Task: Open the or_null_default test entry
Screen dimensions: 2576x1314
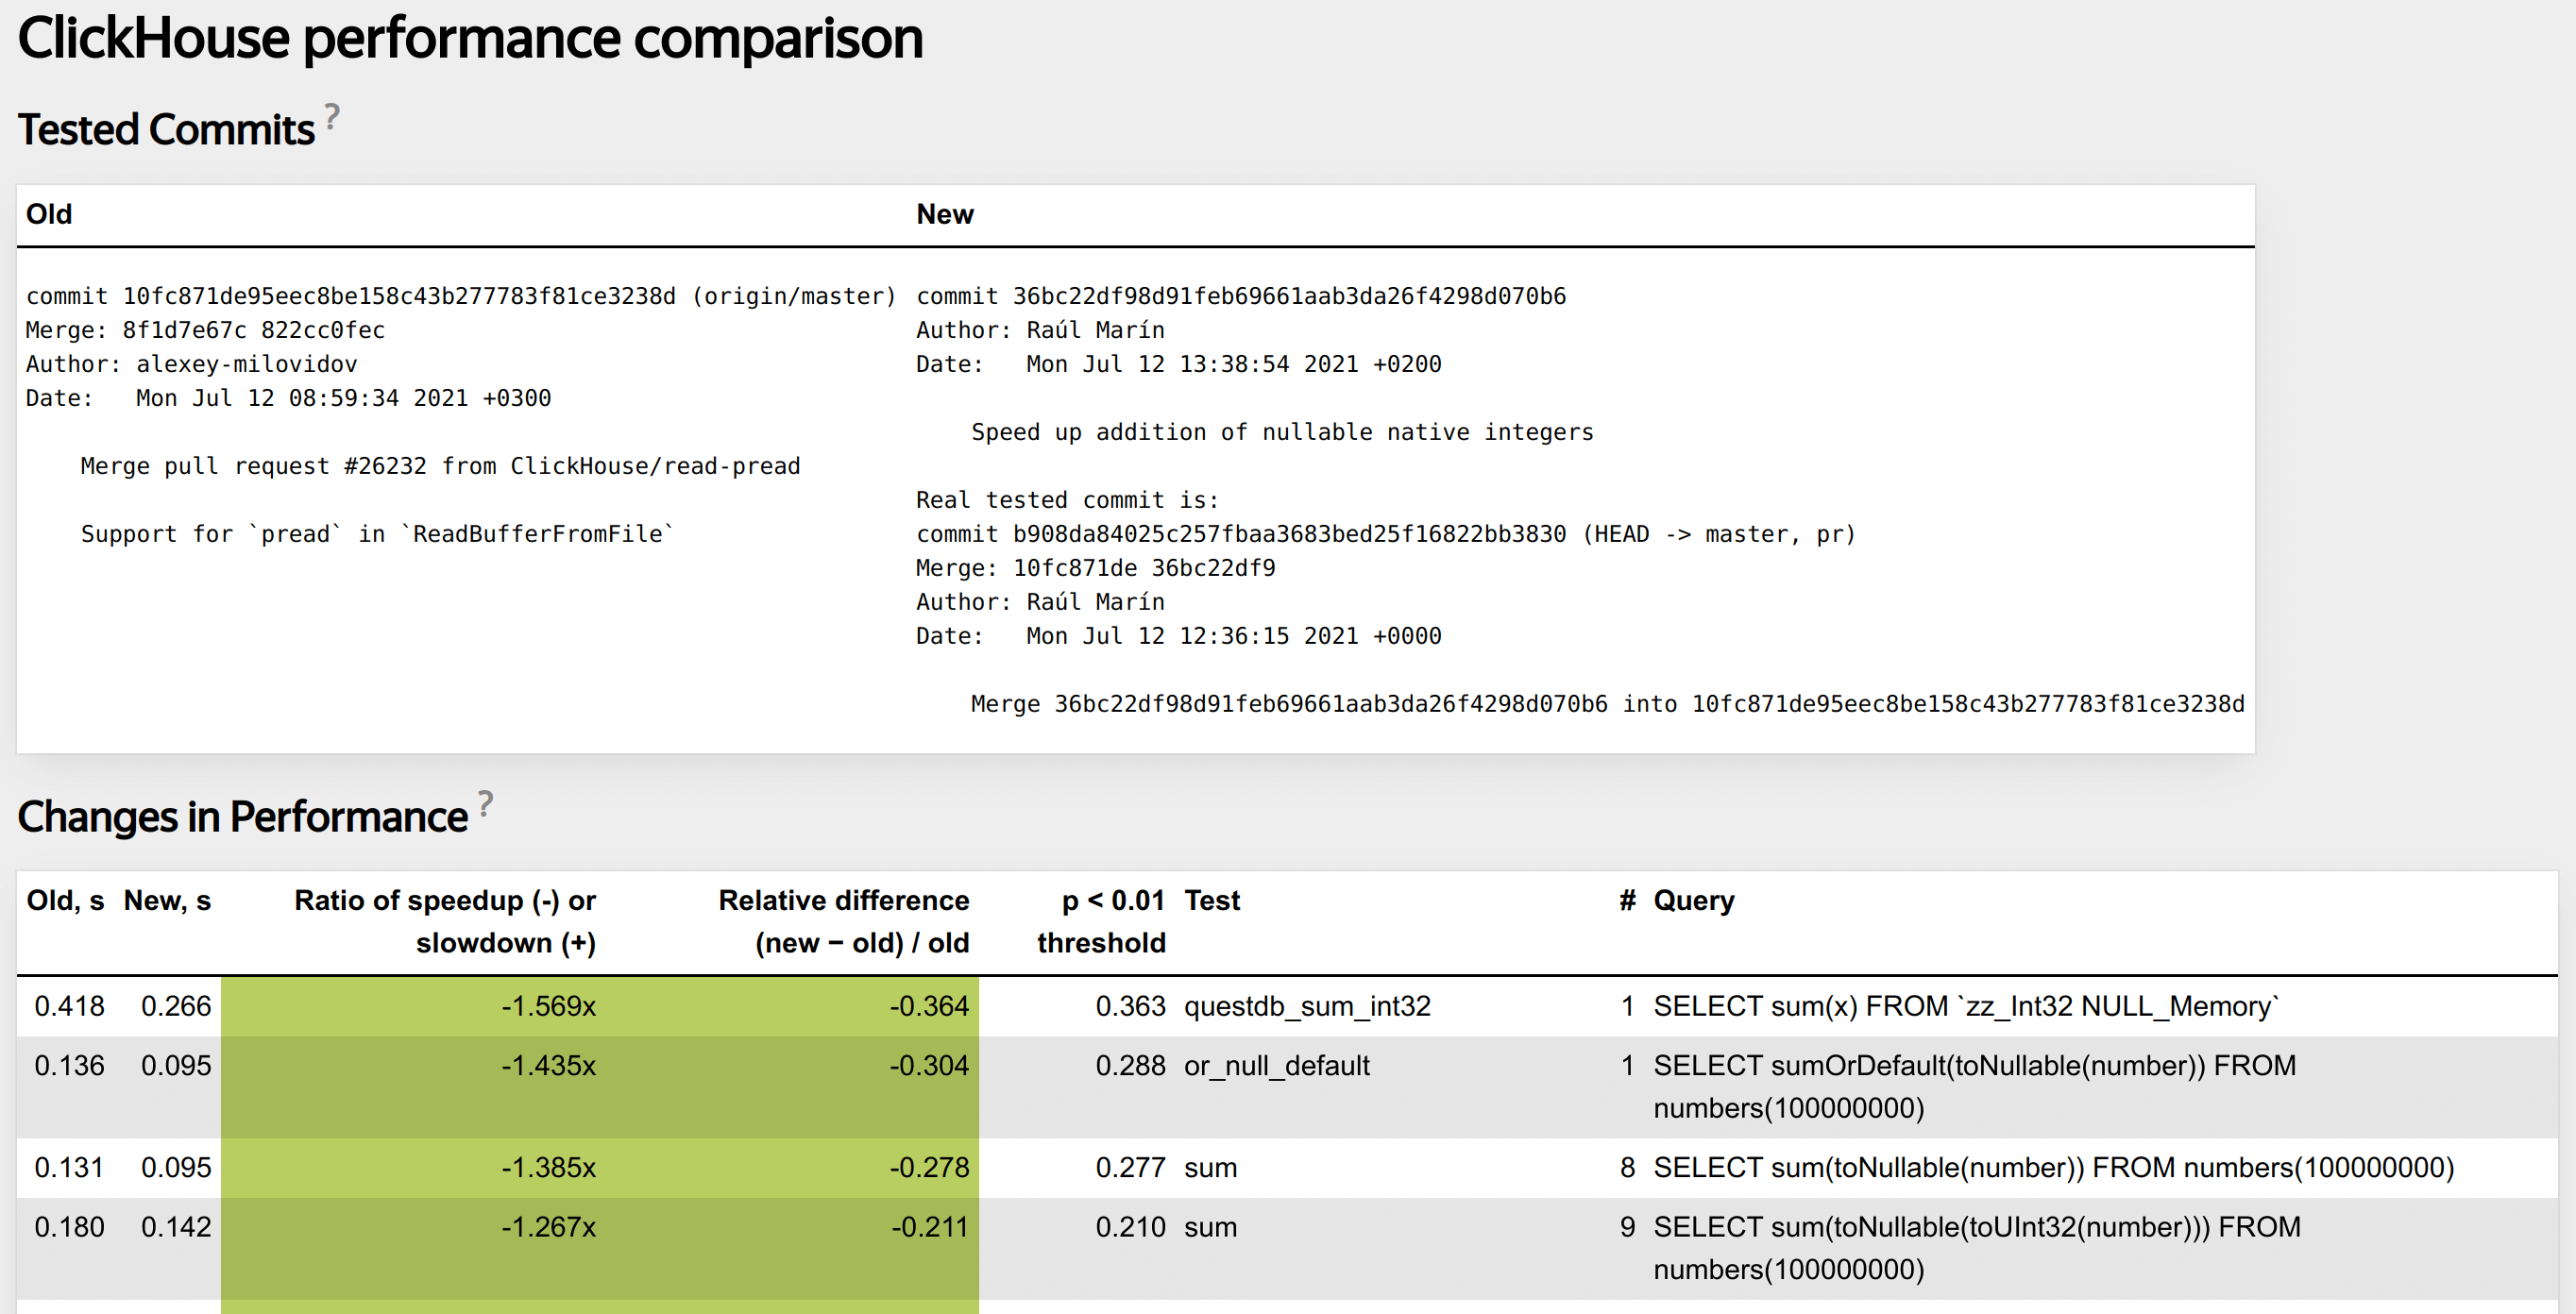Action: 1276,1066
